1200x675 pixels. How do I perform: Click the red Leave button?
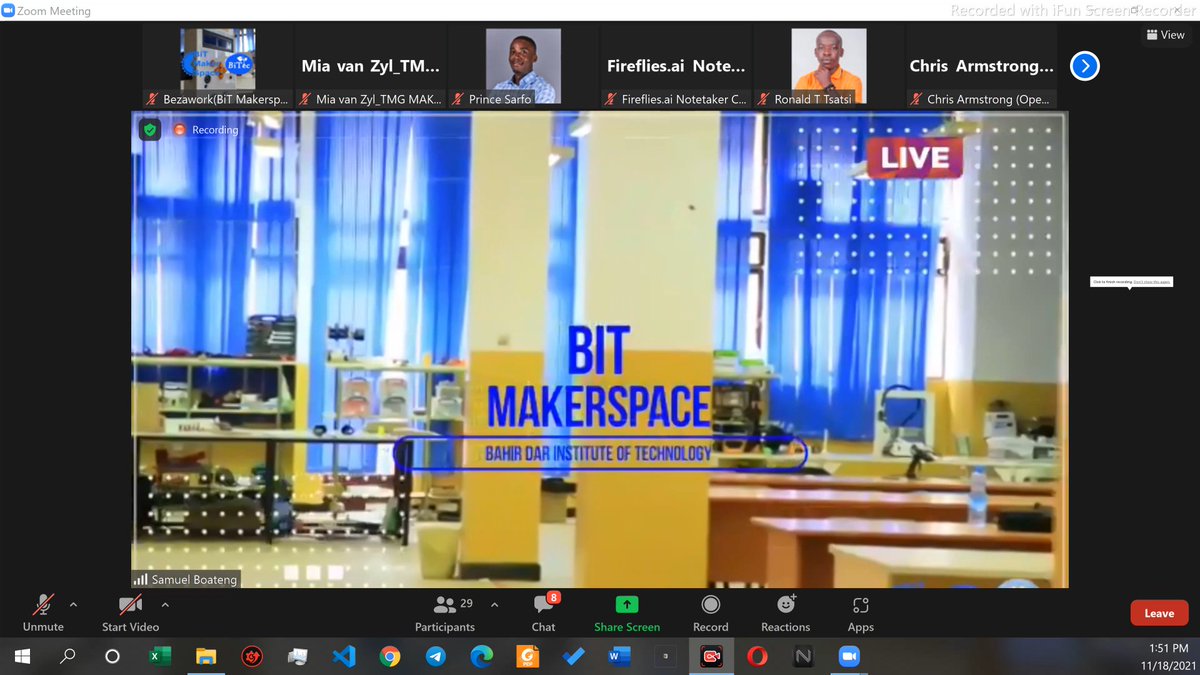[1159, 613]
